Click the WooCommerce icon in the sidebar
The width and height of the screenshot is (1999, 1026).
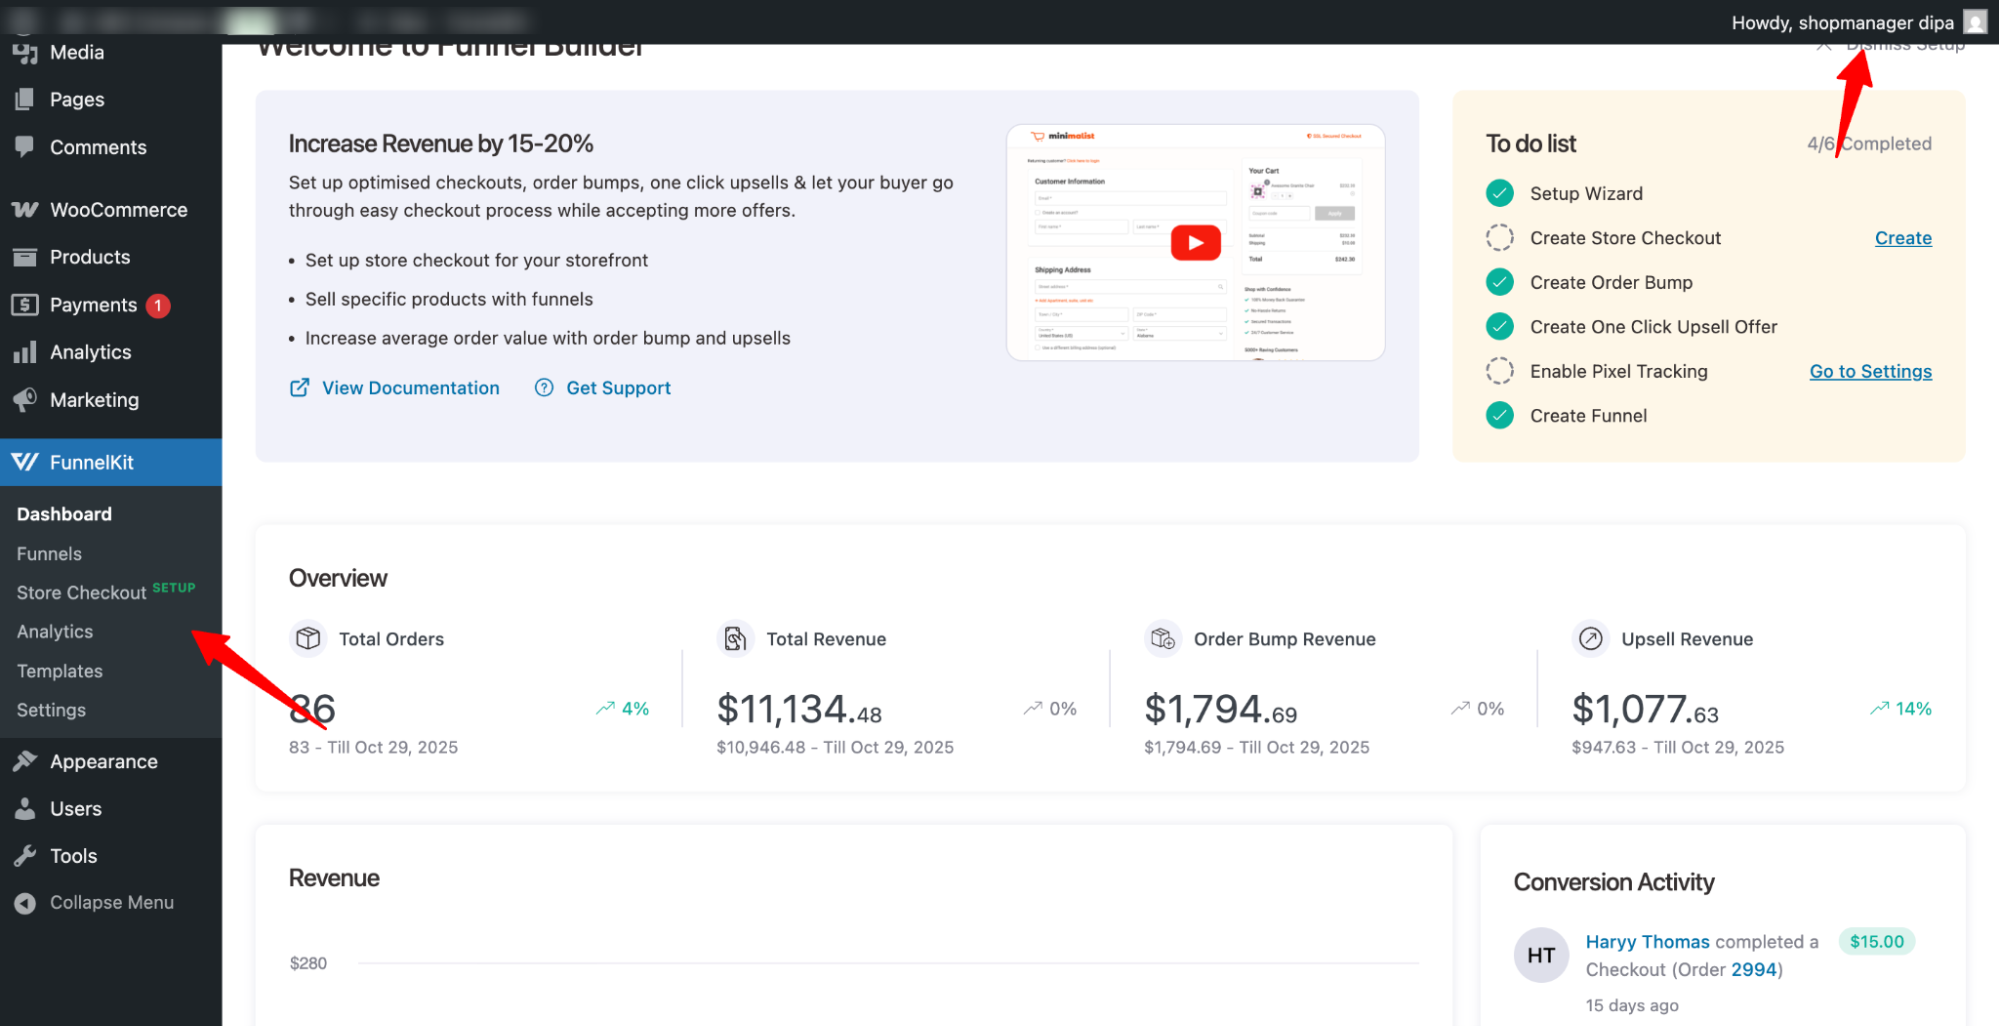(x=25, y=209)
